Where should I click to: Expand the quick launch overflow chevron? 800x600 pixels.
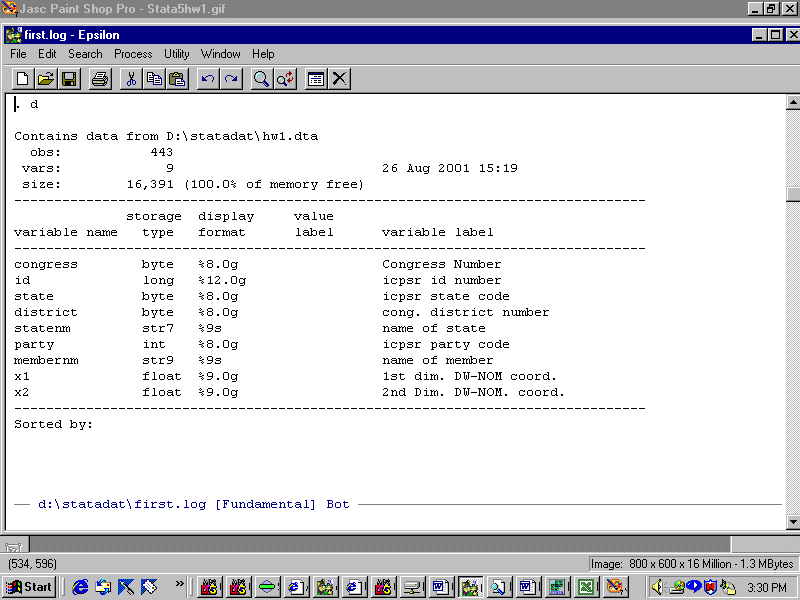pyautogui.click(x=180, y=583)
